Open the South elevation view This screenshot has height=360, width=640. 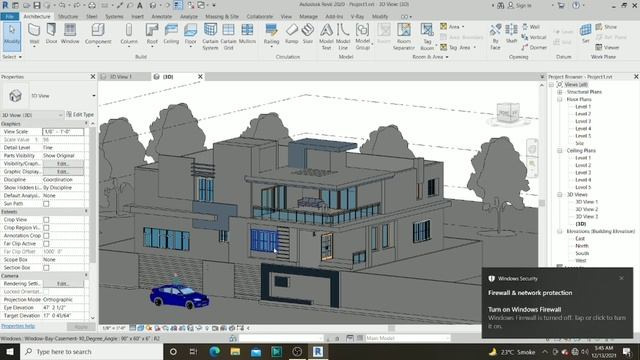[x=582, y=253]
